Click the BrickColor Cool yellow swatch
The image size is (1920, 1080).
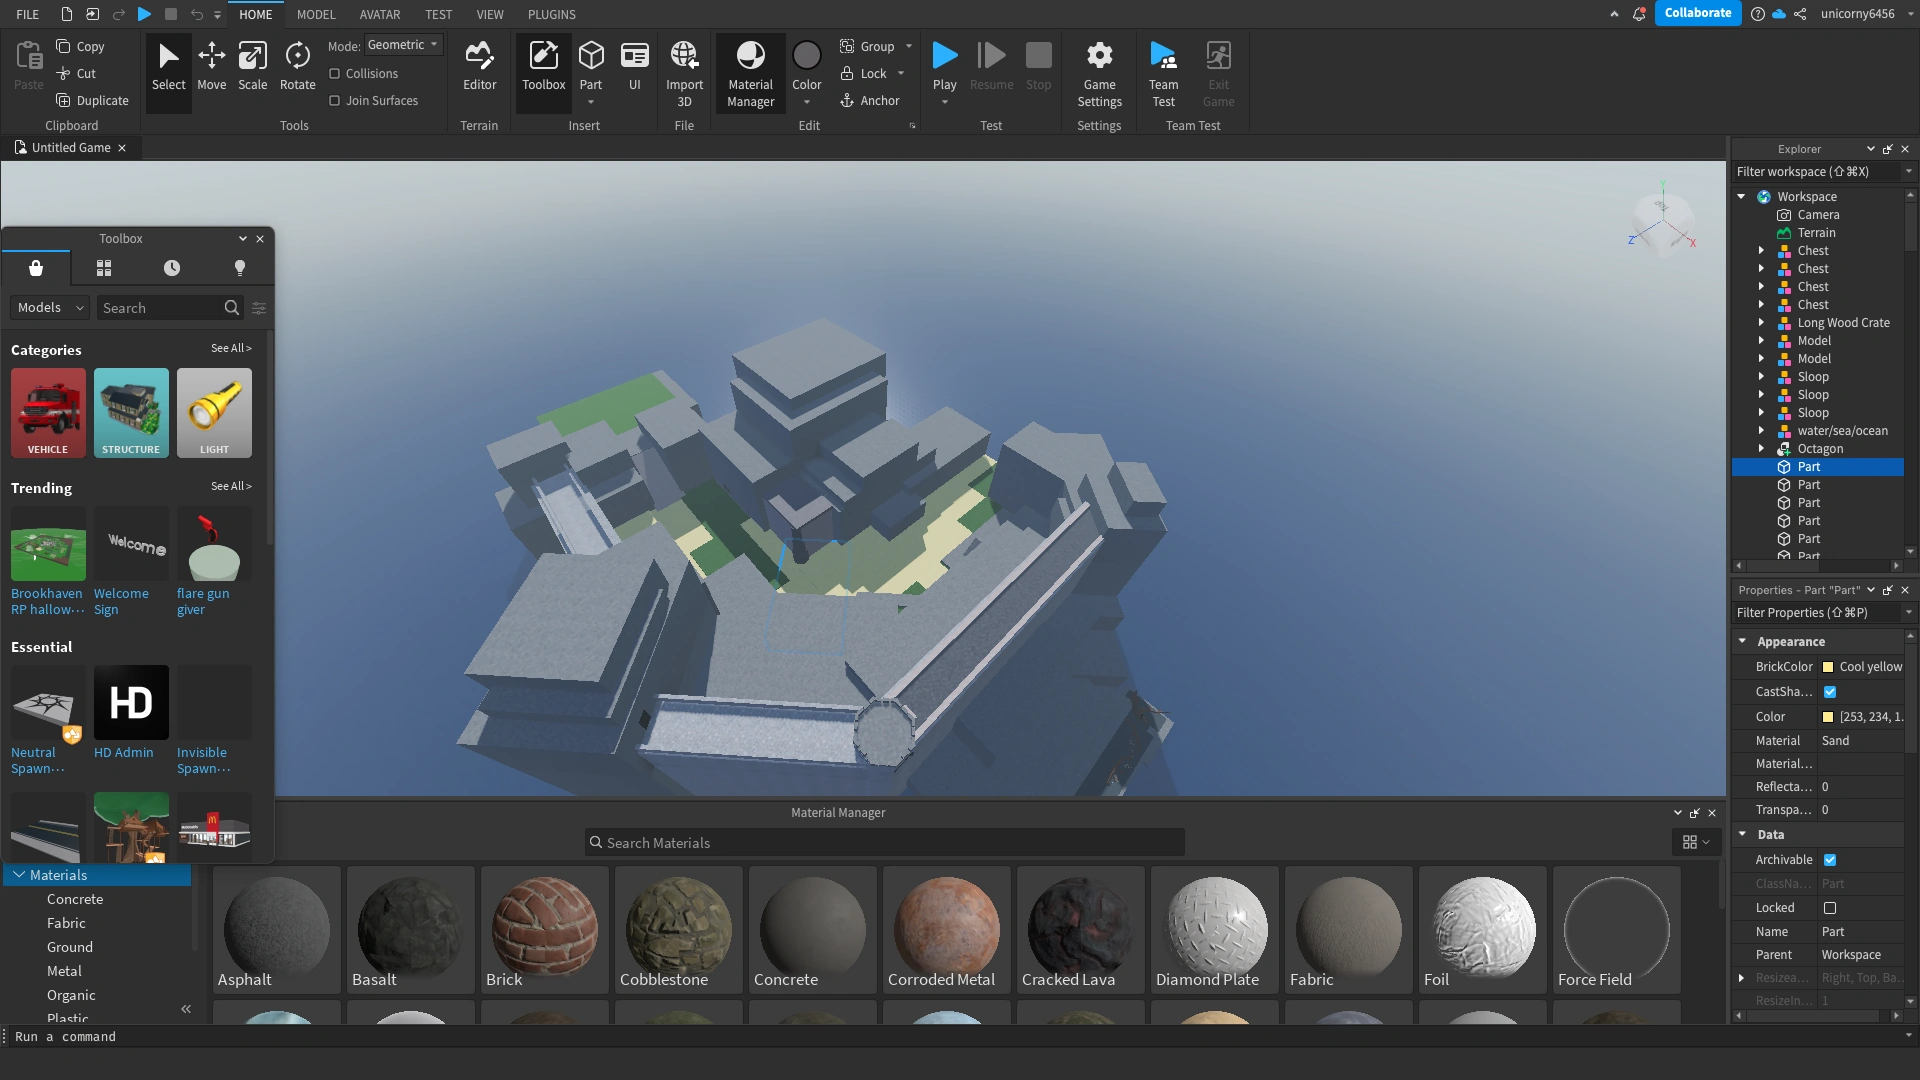1828,667
